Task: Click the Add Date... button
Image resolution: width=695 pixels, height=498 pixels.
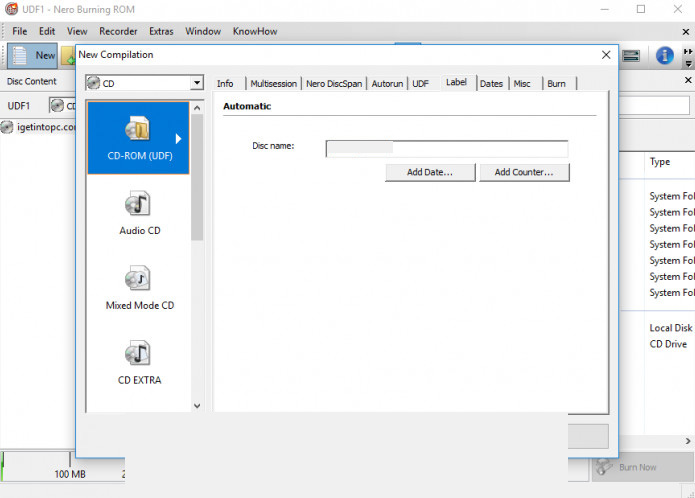Action: [x=430, y=172]
